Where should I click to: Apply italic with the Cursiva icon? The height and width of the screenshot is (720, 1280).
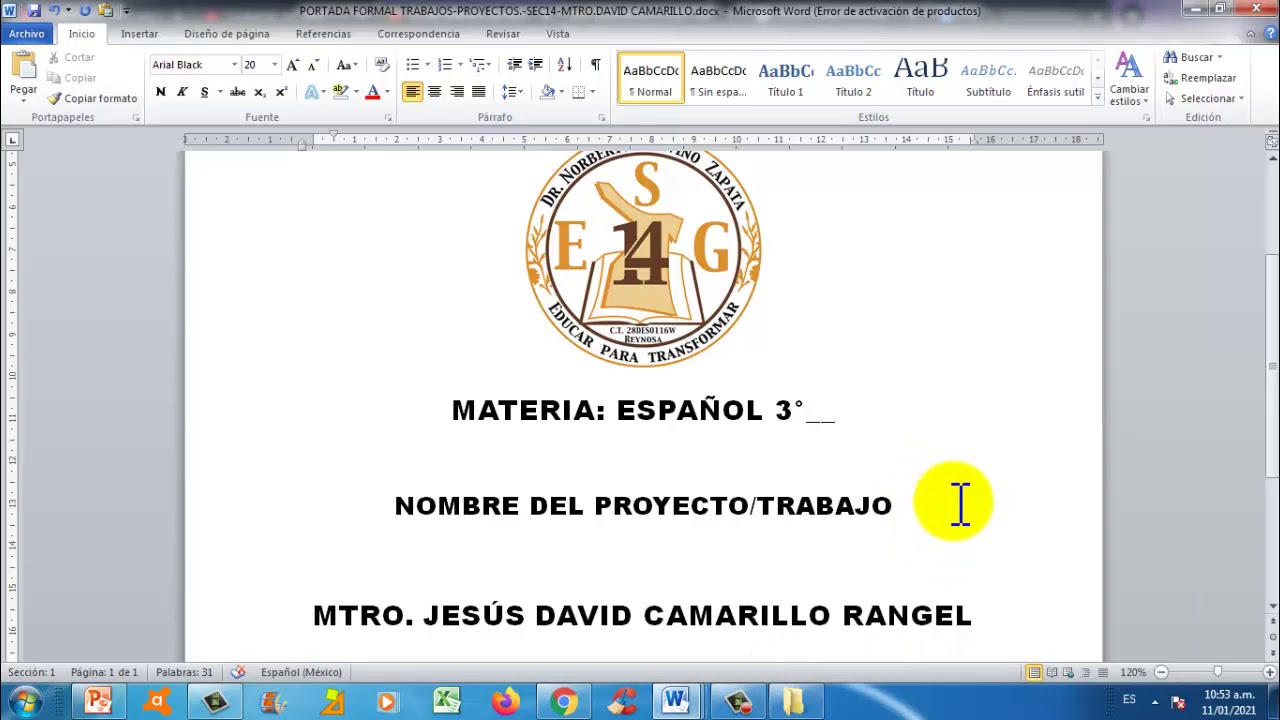tap(182, 91)
